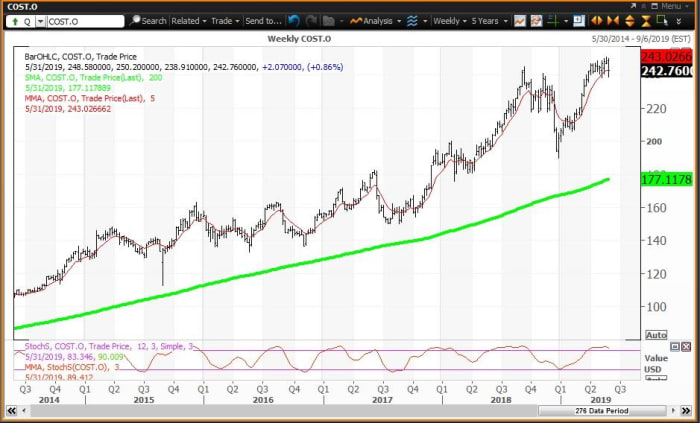Click the SMA 200 legend label
The width and height of the screenshot is (700, 423).
tap(93, 78)
